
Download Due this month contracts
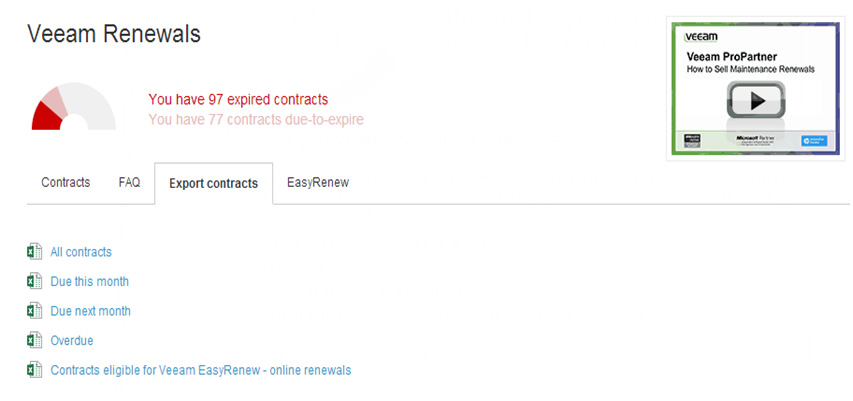pos(89,281)
